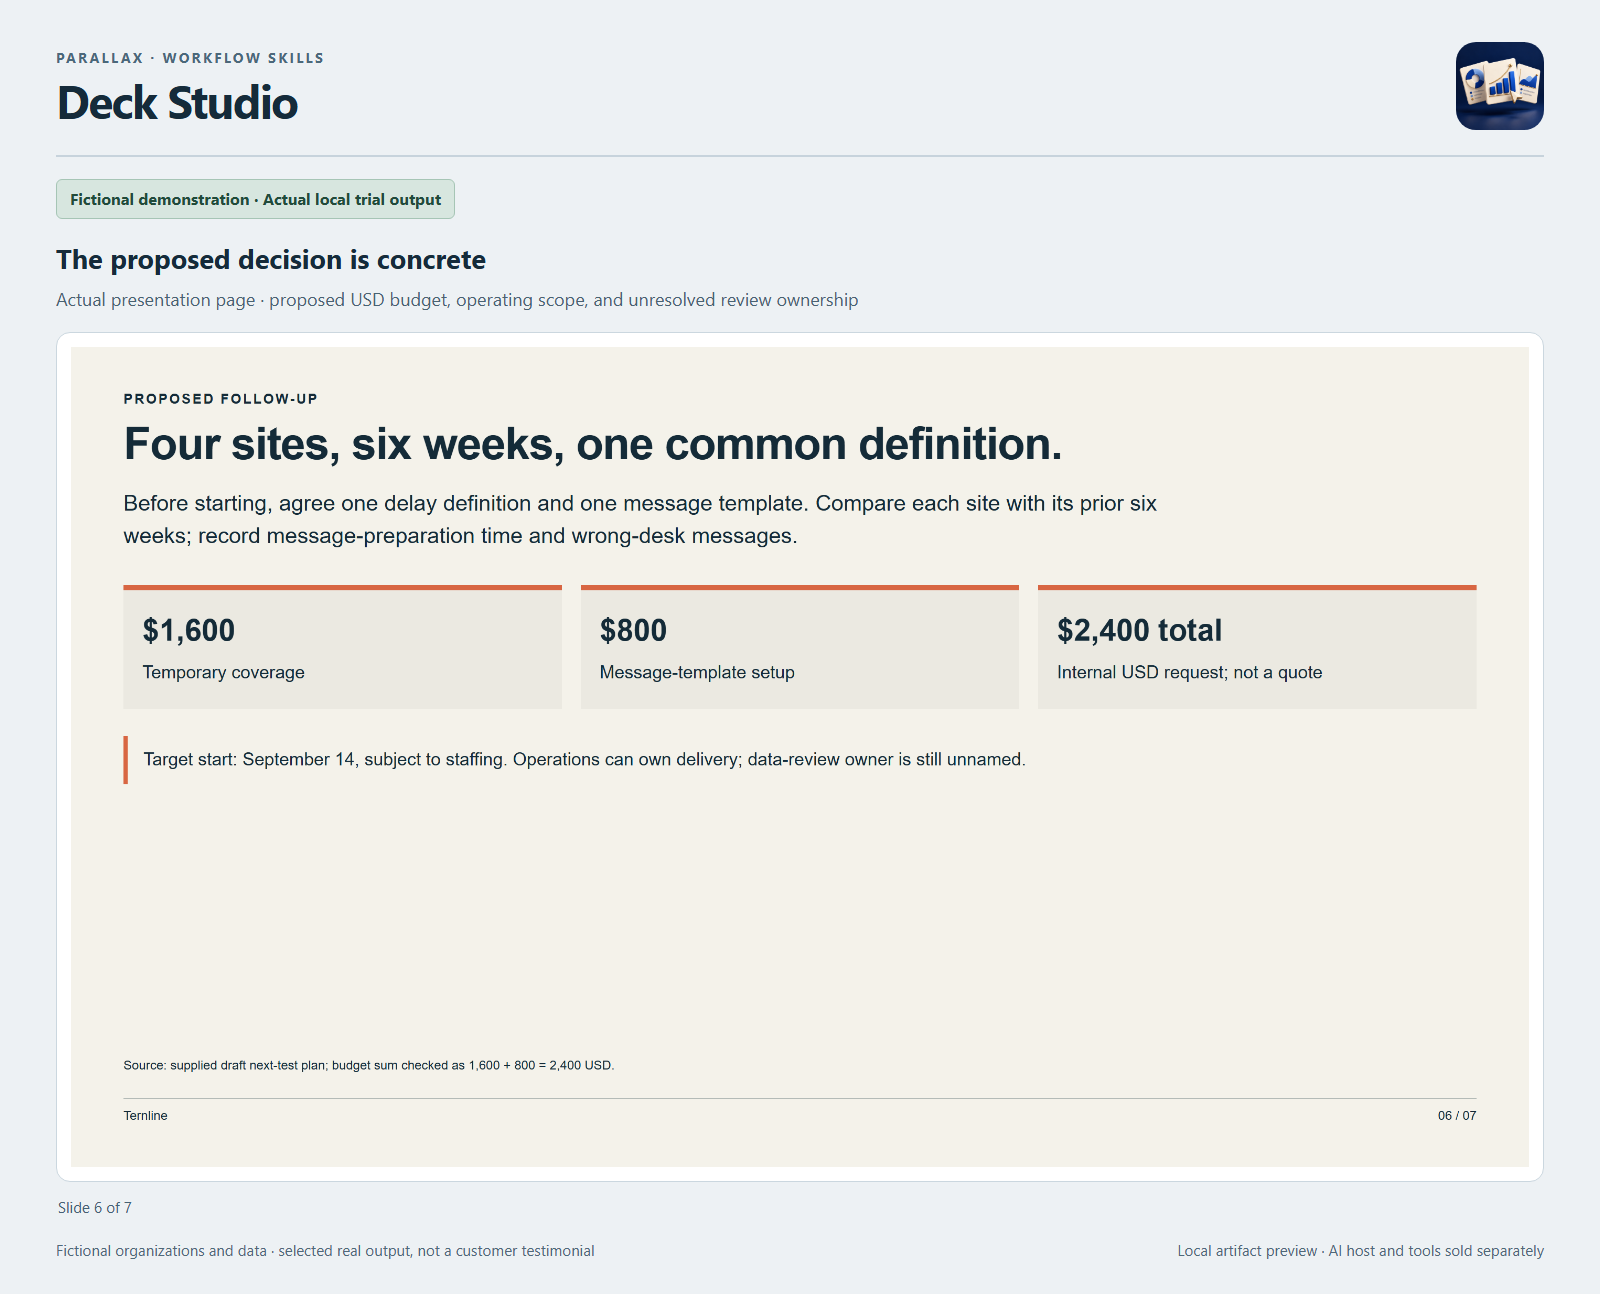This screenshot has width=1600, height=1294.
Task: Click the '$800' amount
Action: tap(633, 630)
